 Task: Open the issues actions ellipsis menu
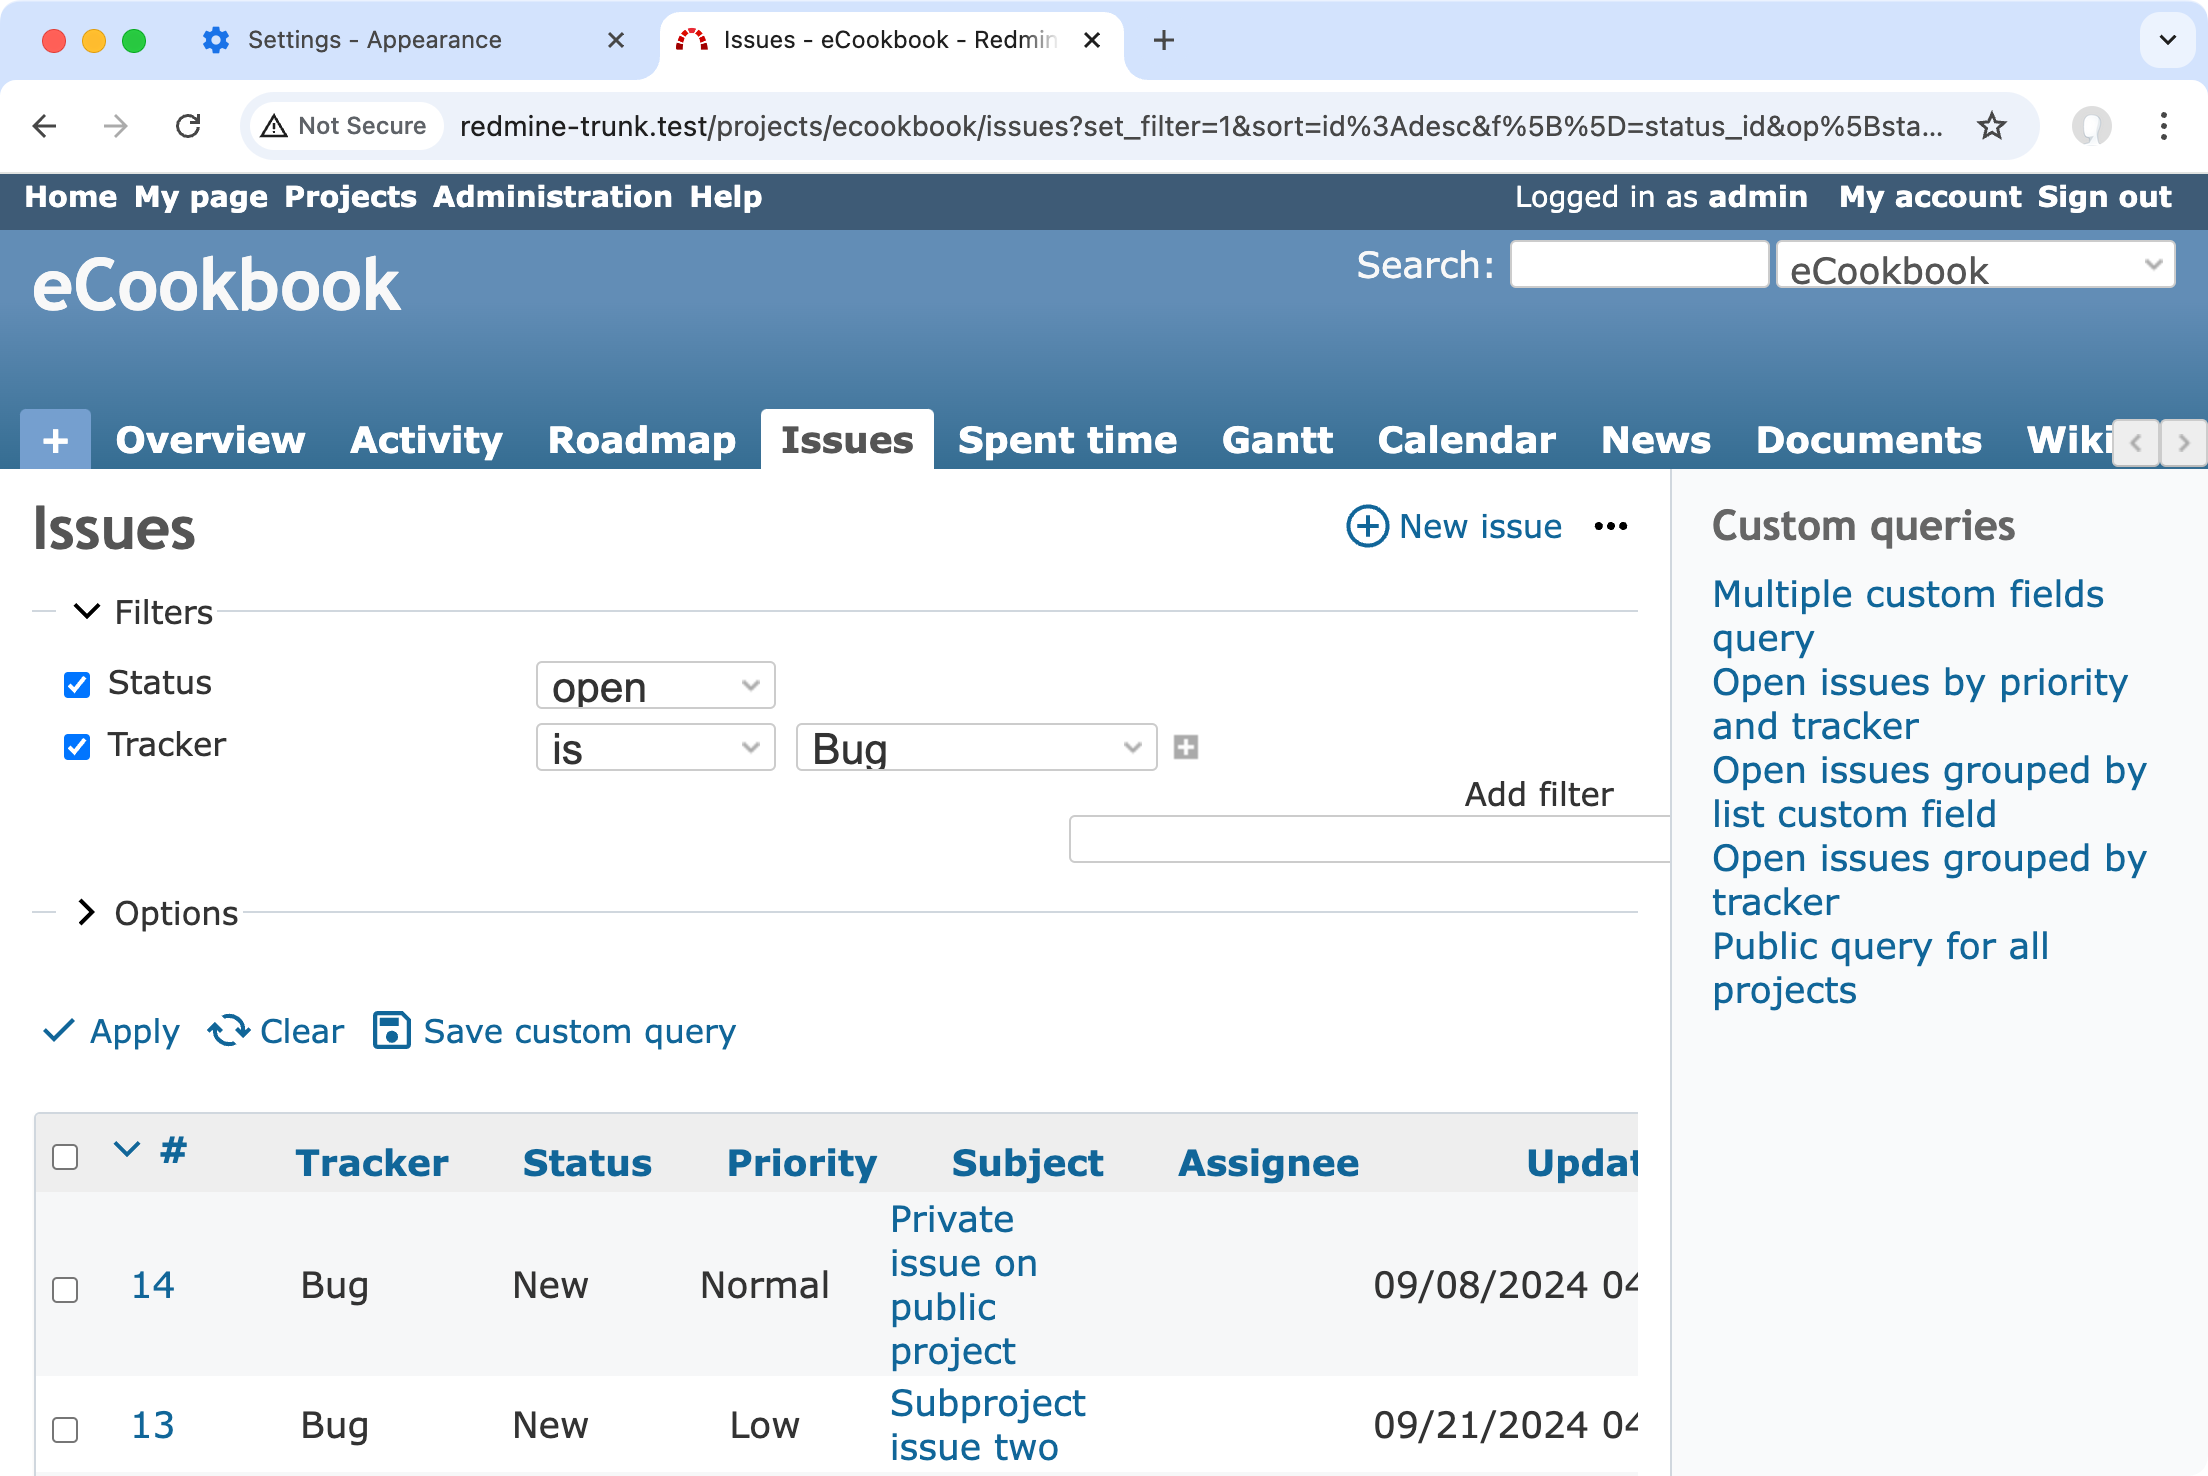(x=1610, y=526)
